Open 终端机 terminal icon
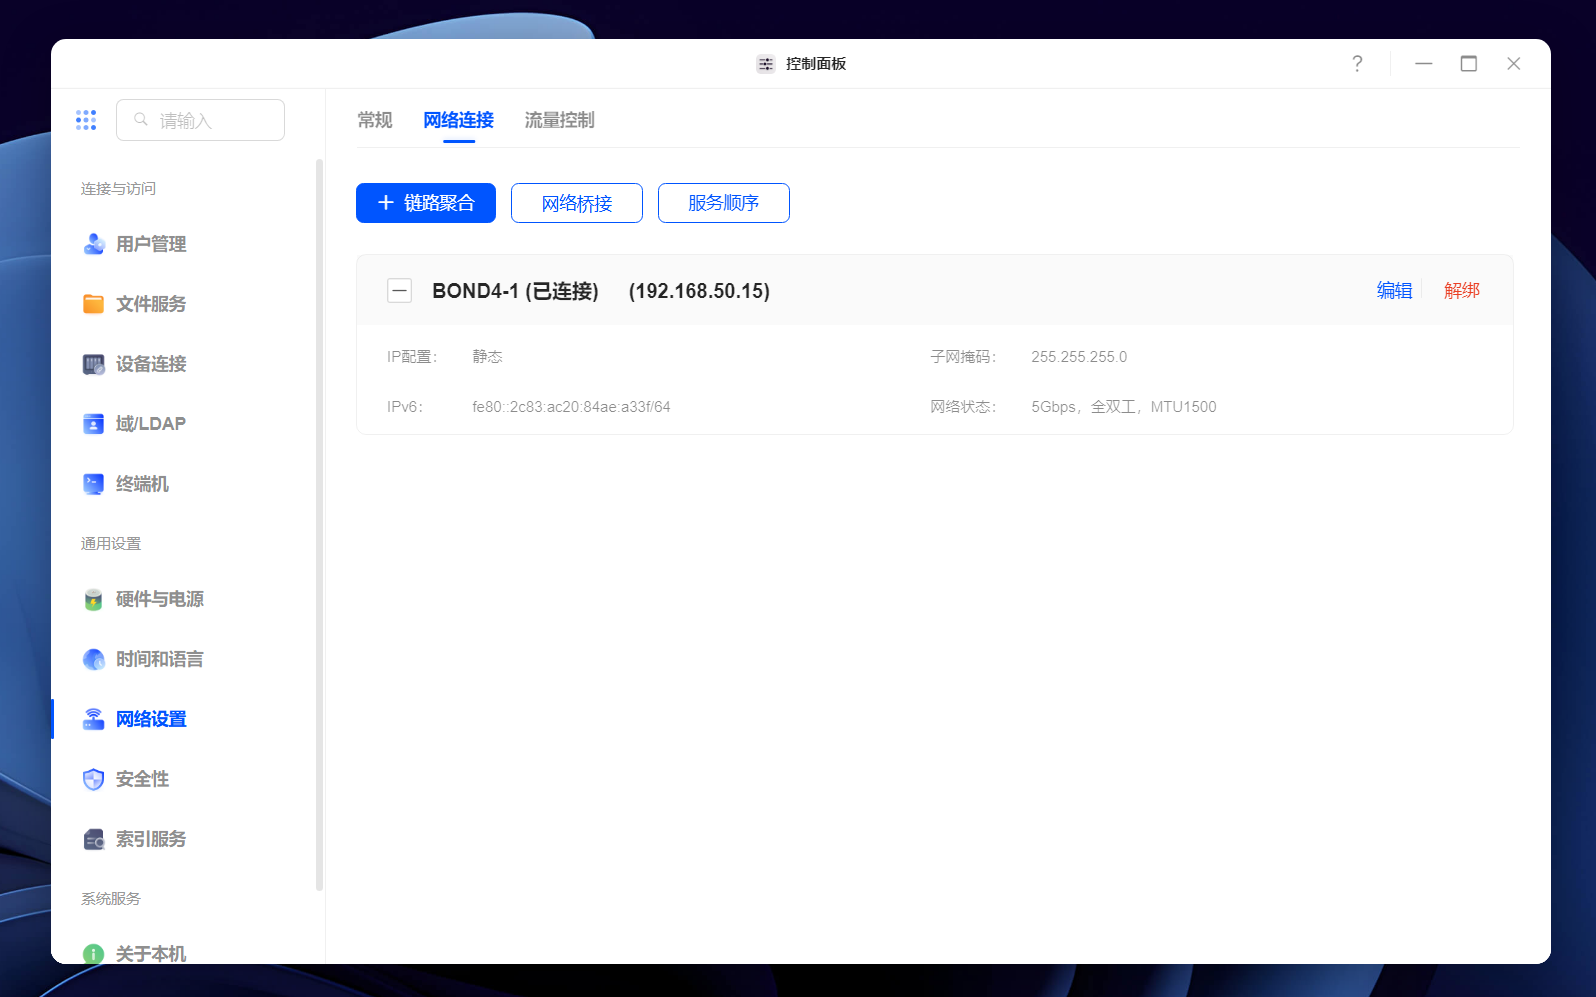The image size is (1596, 997). pos(94,484)
